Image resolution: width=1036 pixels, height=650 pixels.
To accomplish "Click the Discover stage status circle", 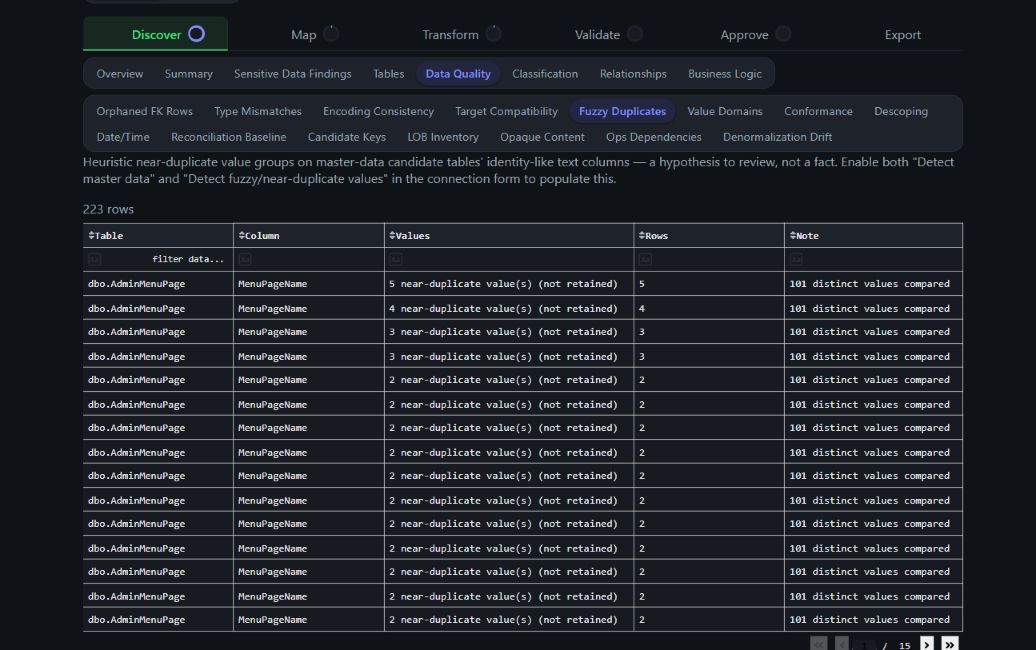I will (196, 34).
